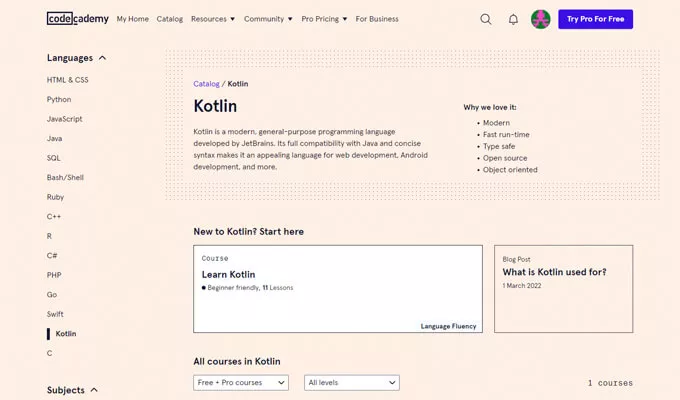Click Try Pro For Free button
Screen dimensions: 680x400
click(x=595, y=19)
